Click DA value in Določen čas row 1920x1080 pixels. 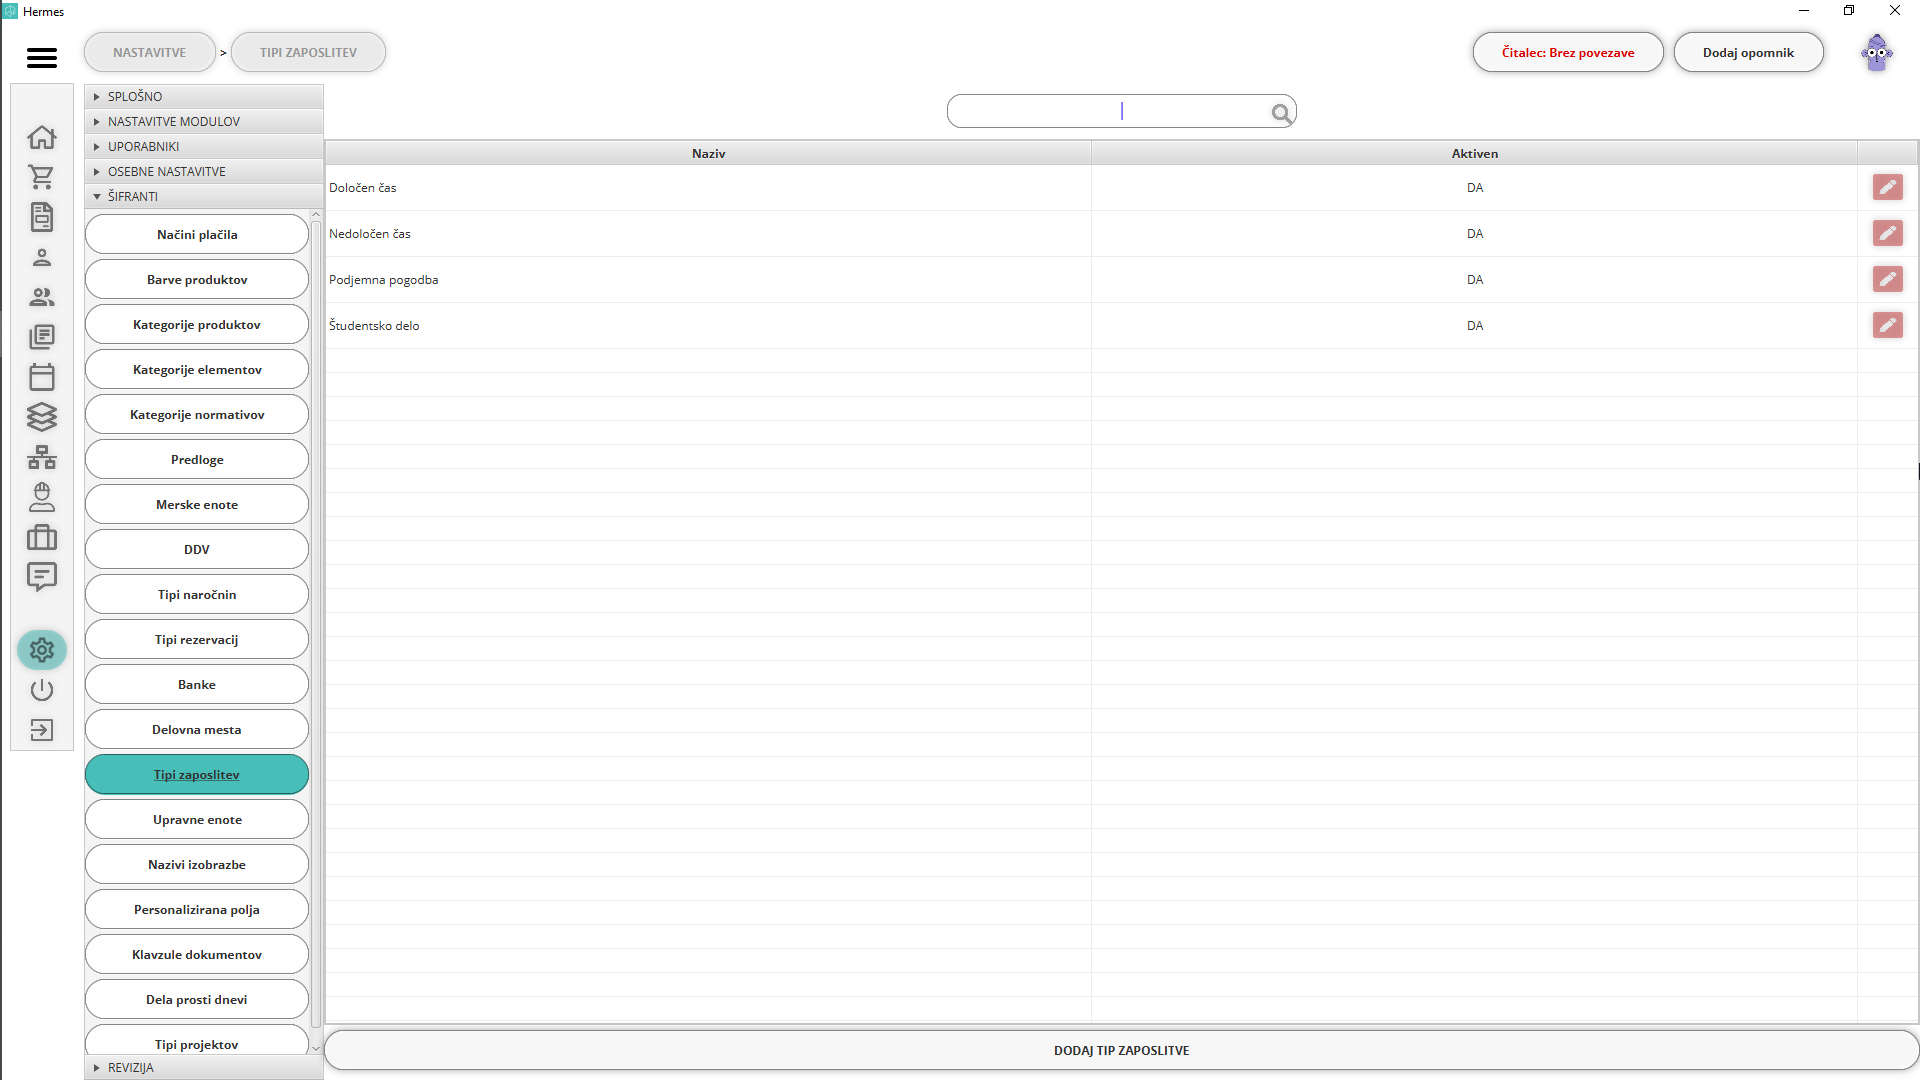(x=1474, y=187)
